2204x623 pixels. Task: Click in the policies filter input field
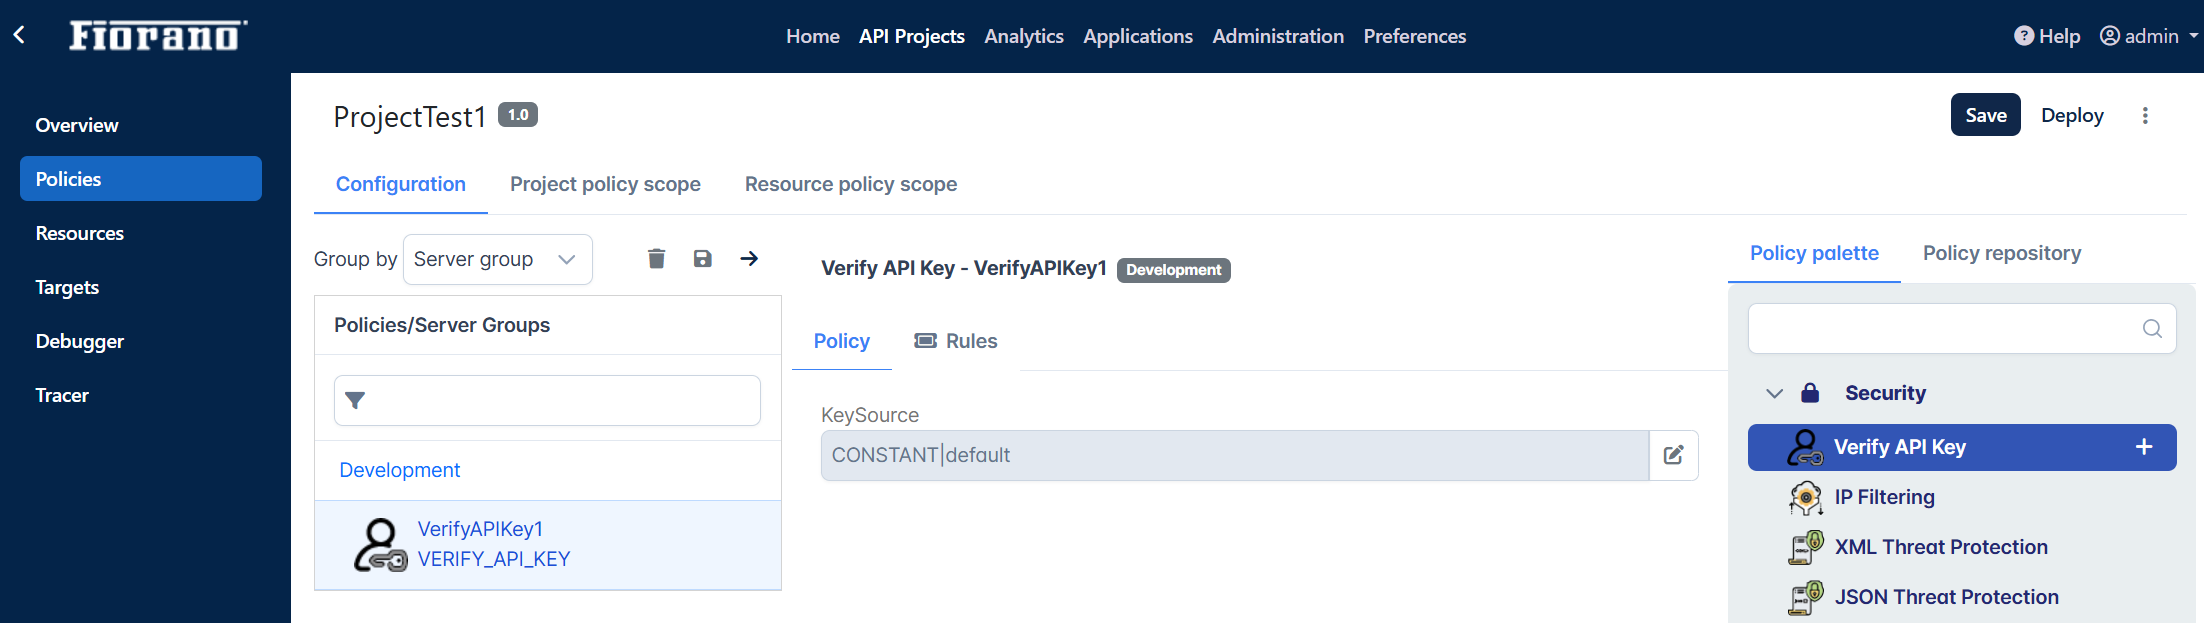[x=547, y=401]
